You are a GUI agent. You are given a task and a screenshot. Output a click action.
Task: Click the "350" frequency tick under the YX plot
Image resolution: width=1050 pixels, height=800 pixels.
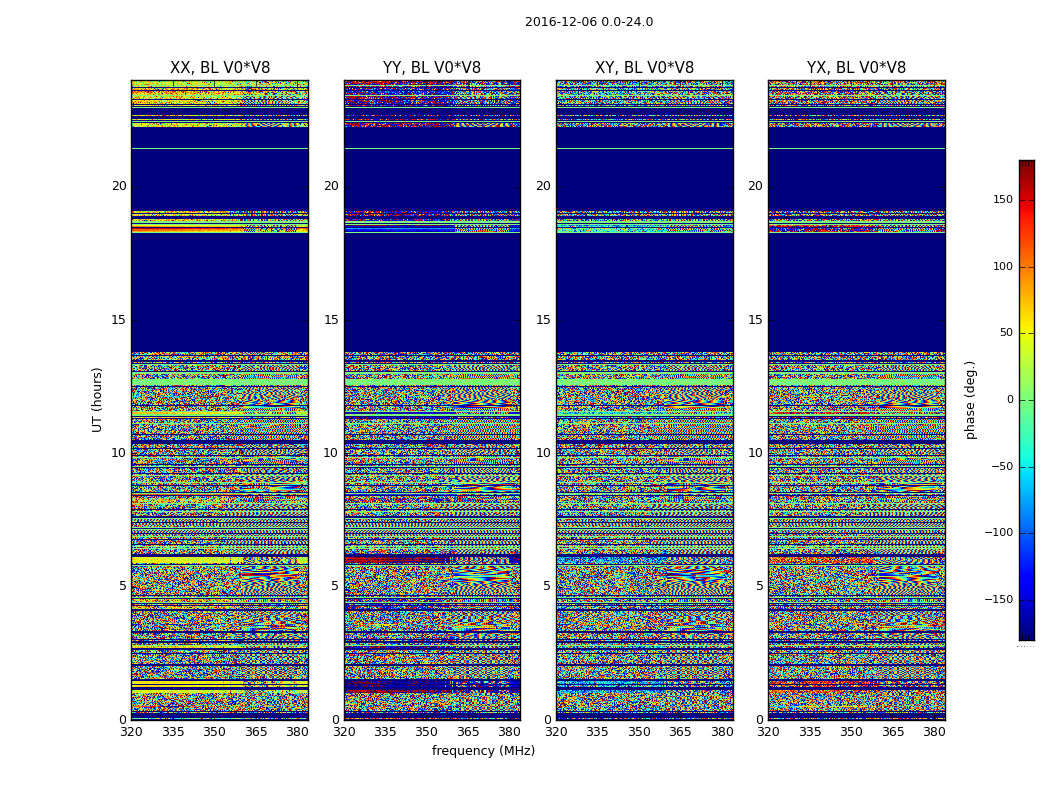pos(851,732)
